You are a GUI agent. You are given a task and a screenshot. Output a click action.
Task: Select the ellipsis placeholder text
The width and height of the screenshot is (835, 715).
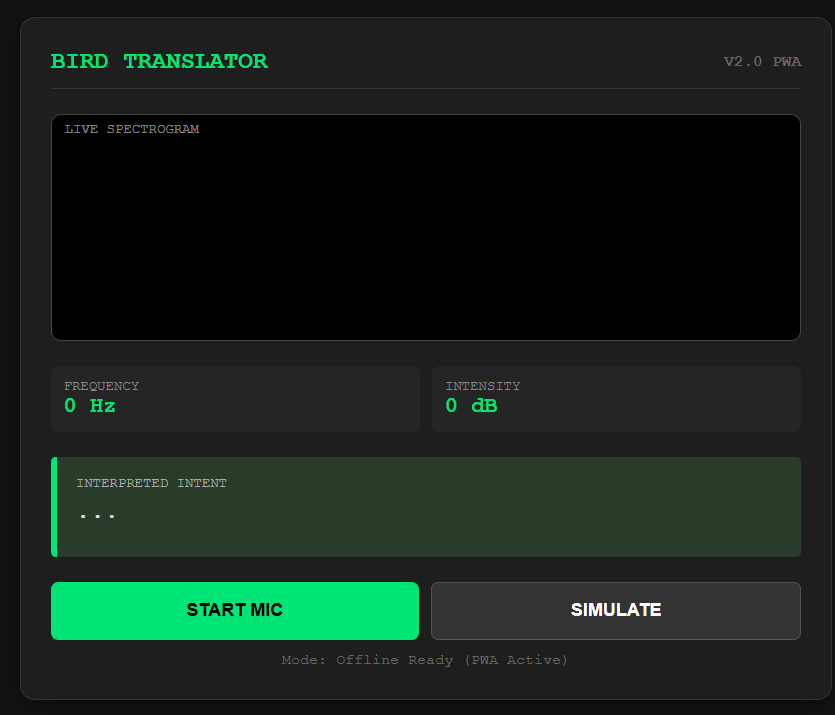point(98,514)
